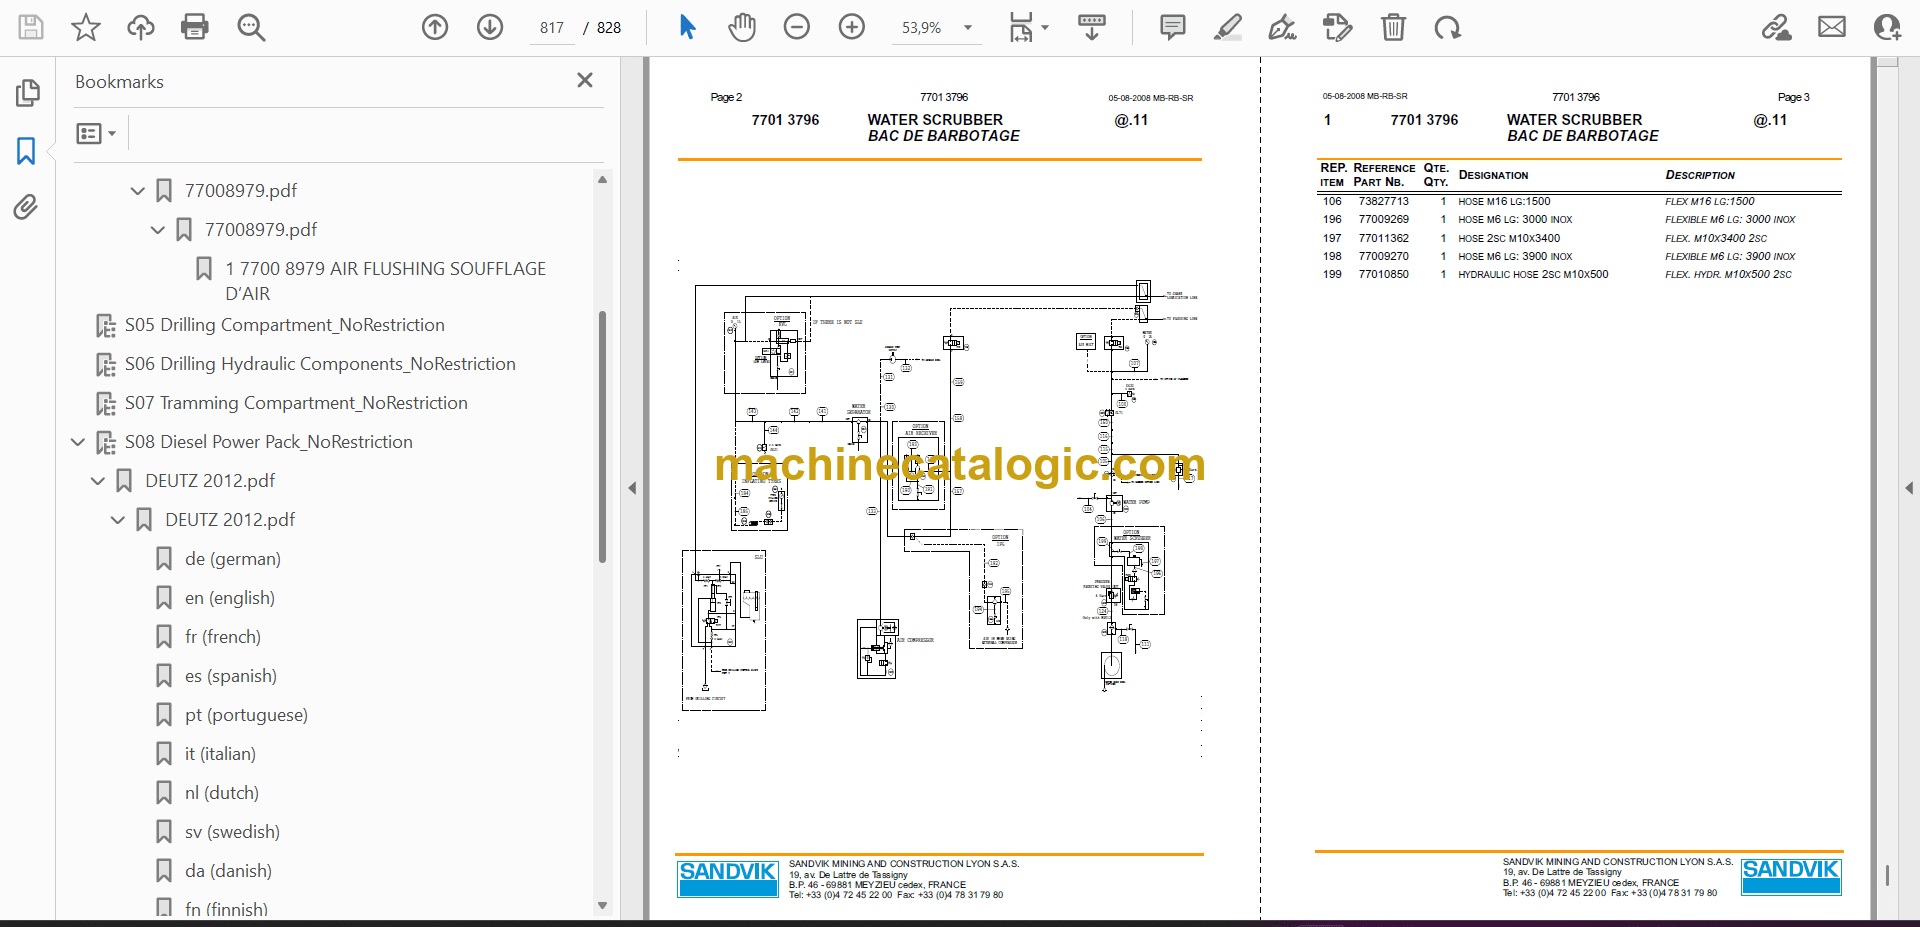
Task: Click bookmarks scroll down arrow
Action: (x=602, y=906)
